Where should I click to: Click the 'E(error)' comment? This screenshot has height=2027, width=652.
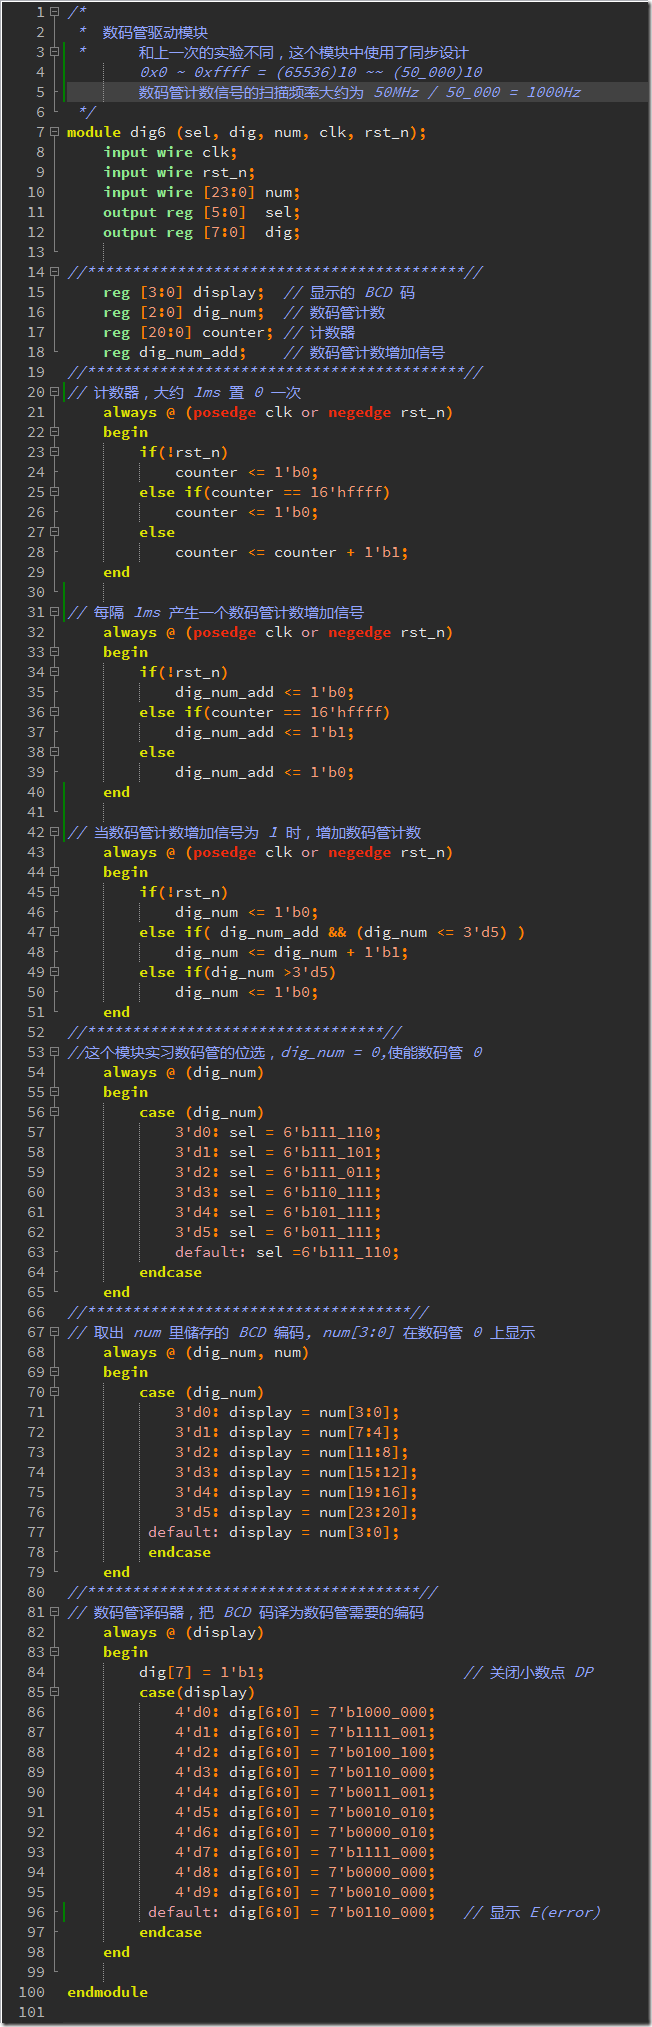[x=565, y=1912]
